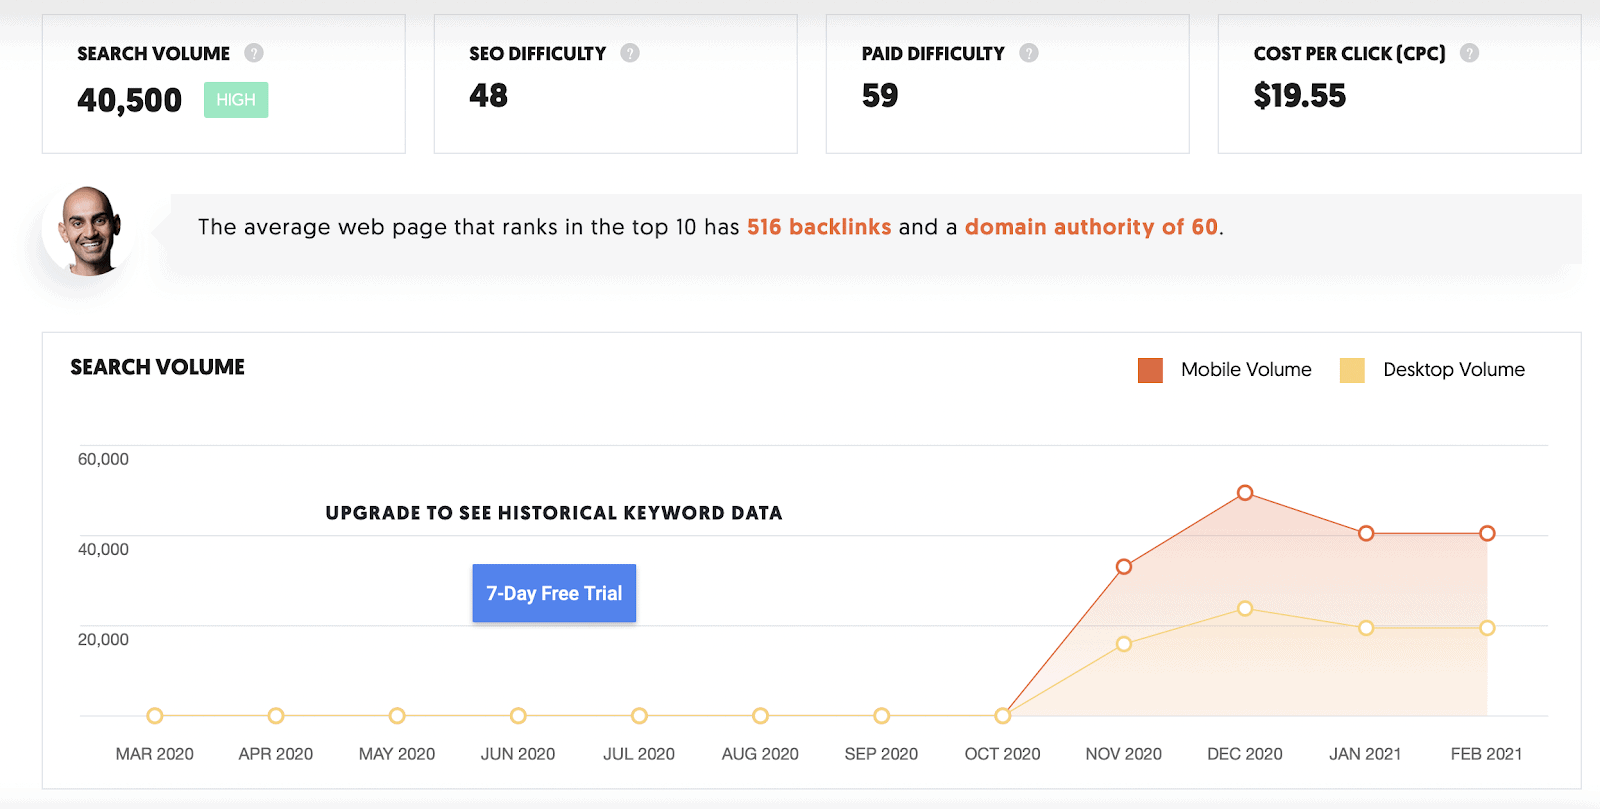
Task: Click the OCT 2020 data point
Action: (x=1003, y=716)
